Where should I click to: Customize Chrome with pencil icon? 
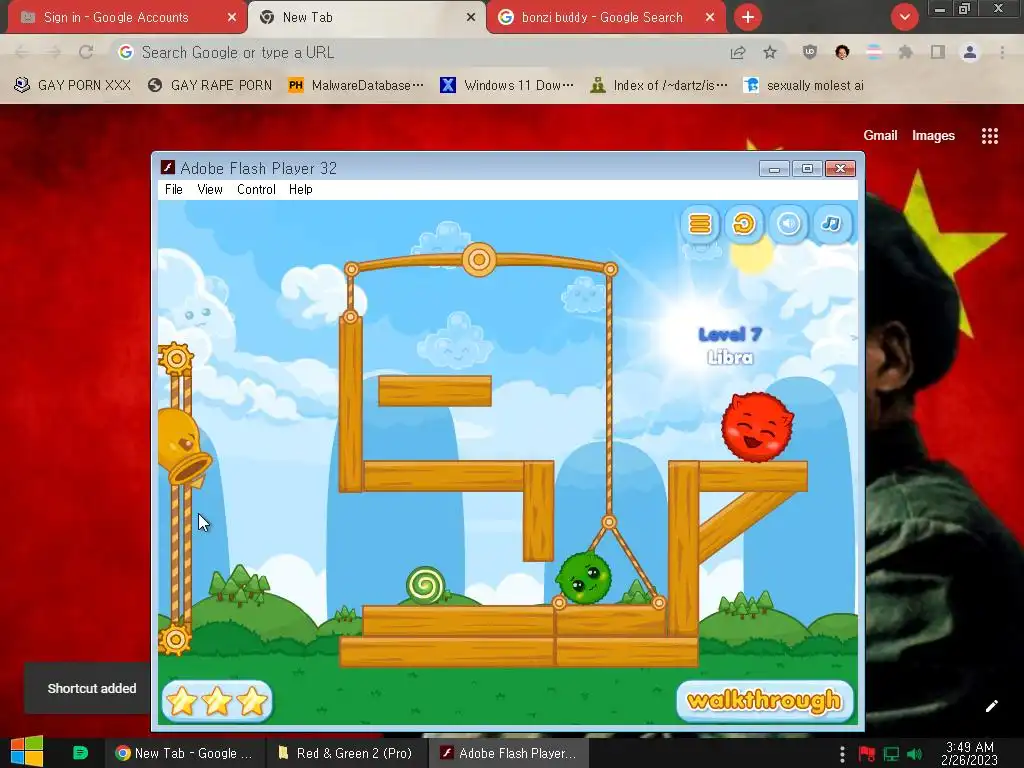click(x=991, y=706)
